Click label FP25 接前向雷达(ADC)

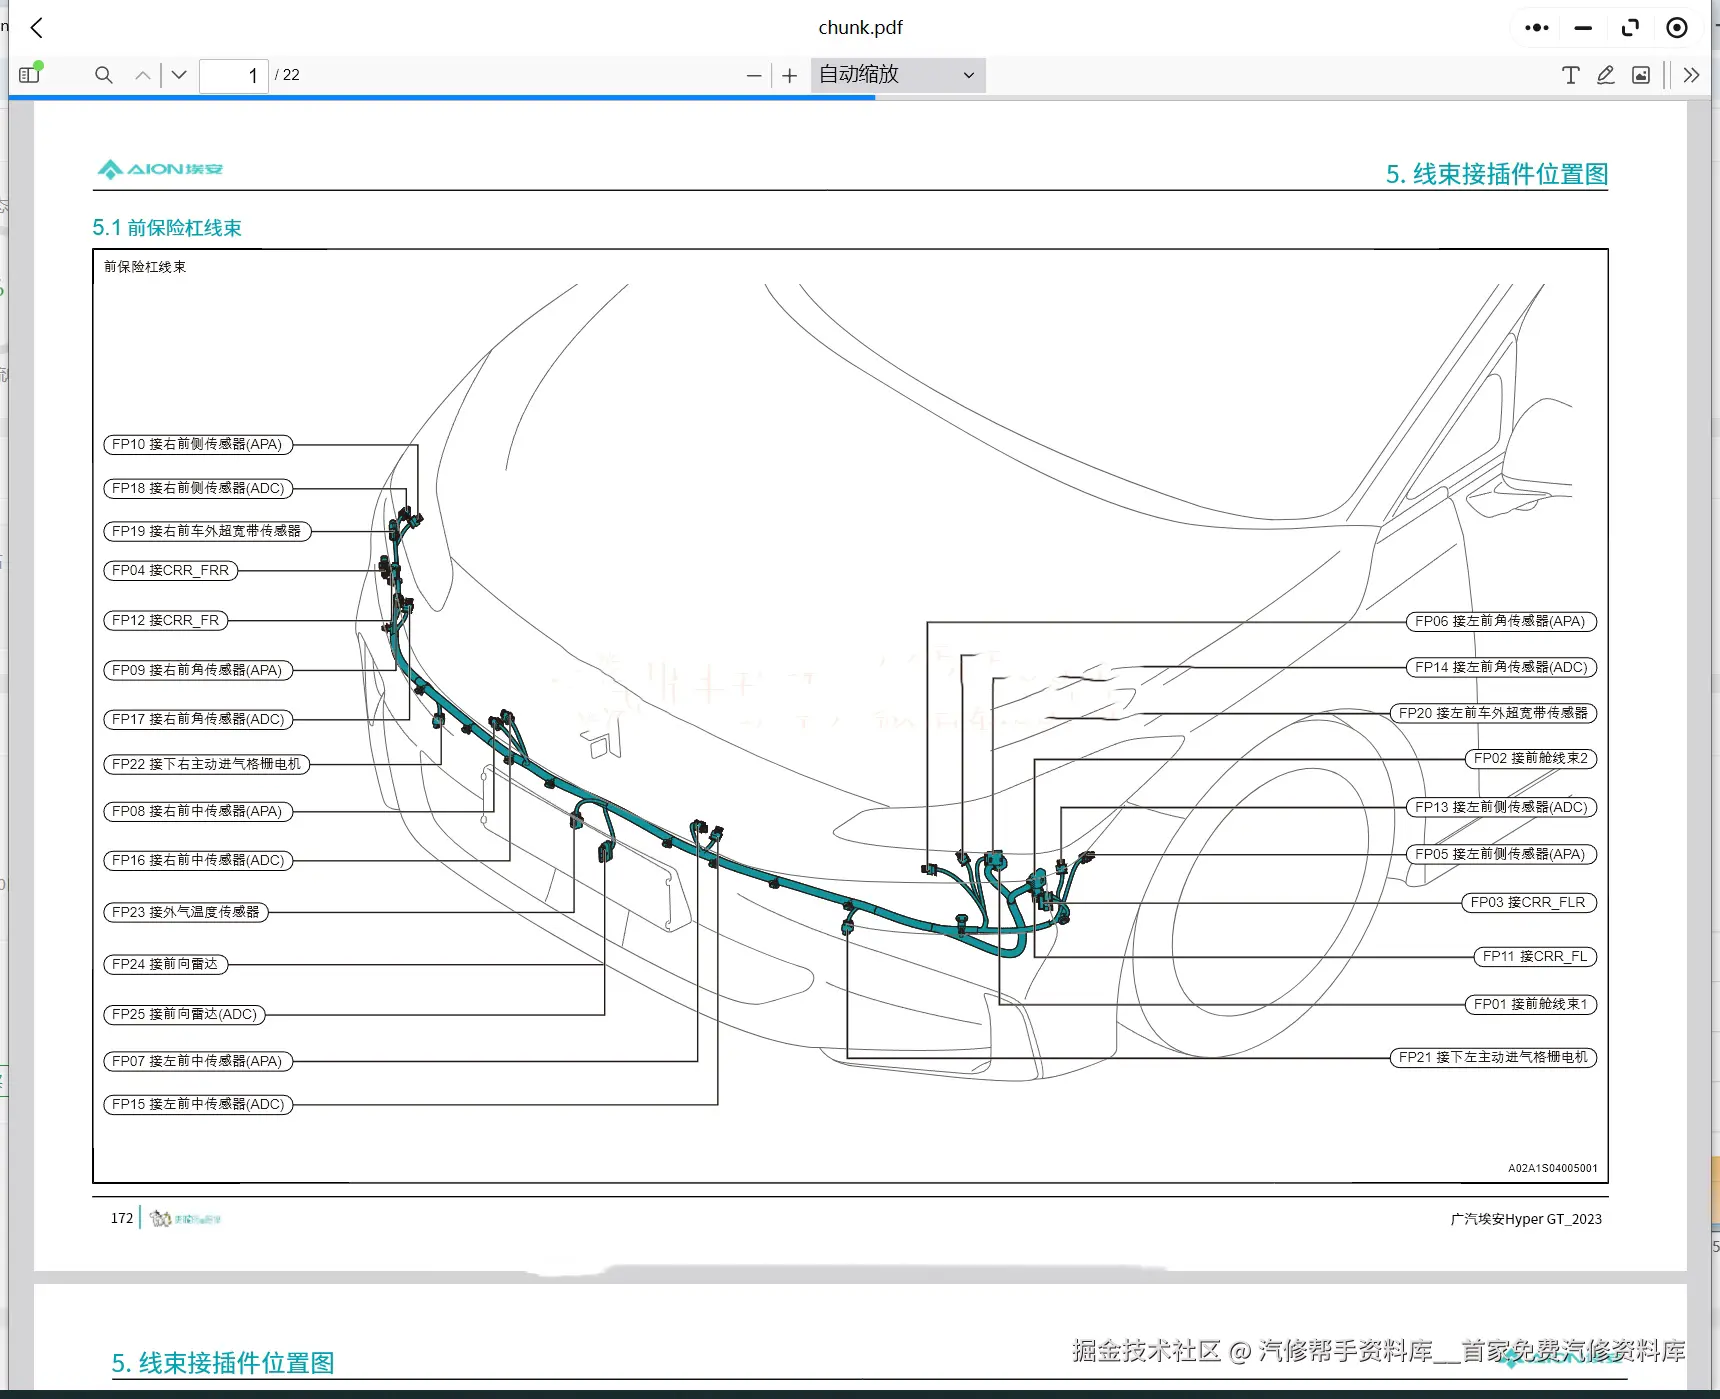point(184,1014)
